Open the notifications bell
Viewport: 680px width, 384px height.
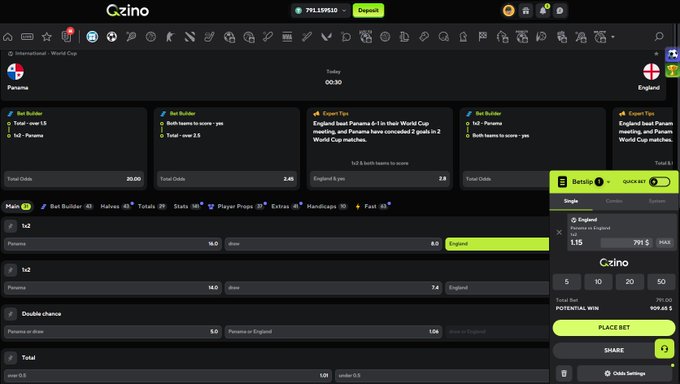tap(543, 10)
